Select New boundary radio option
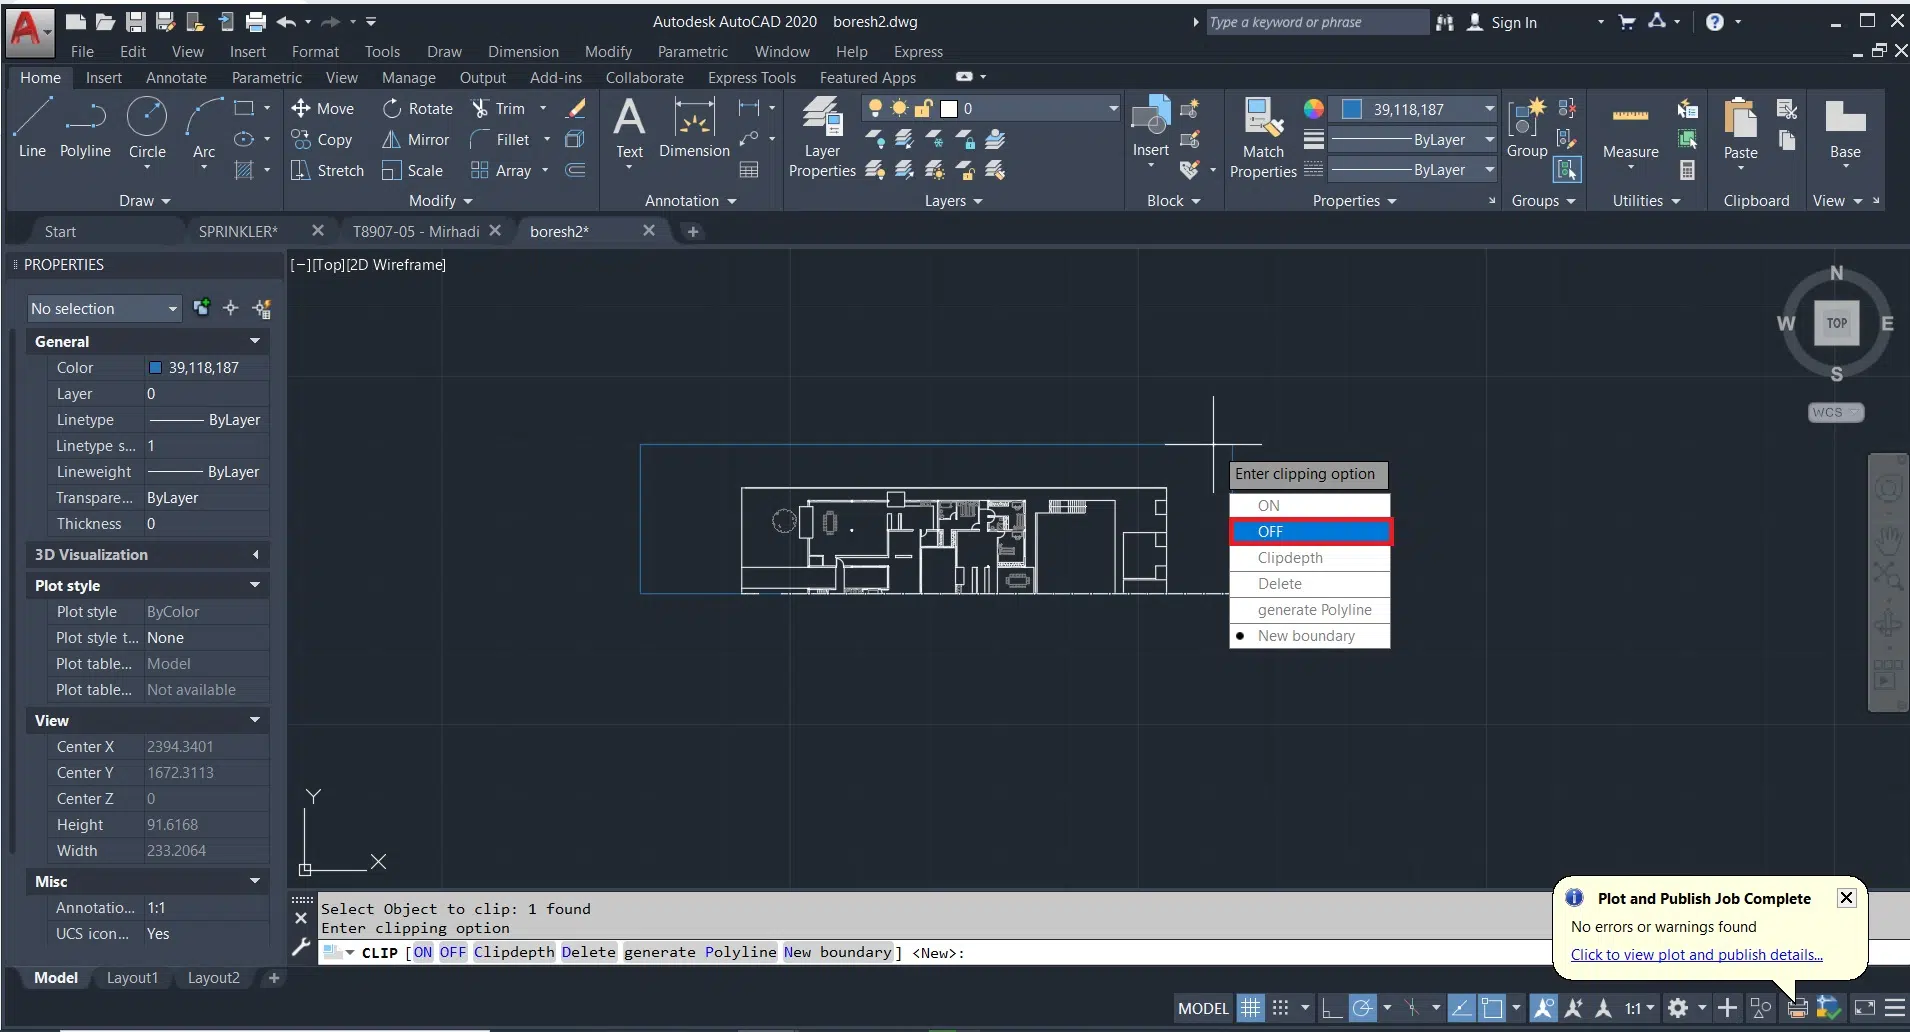 [1306, 636]
